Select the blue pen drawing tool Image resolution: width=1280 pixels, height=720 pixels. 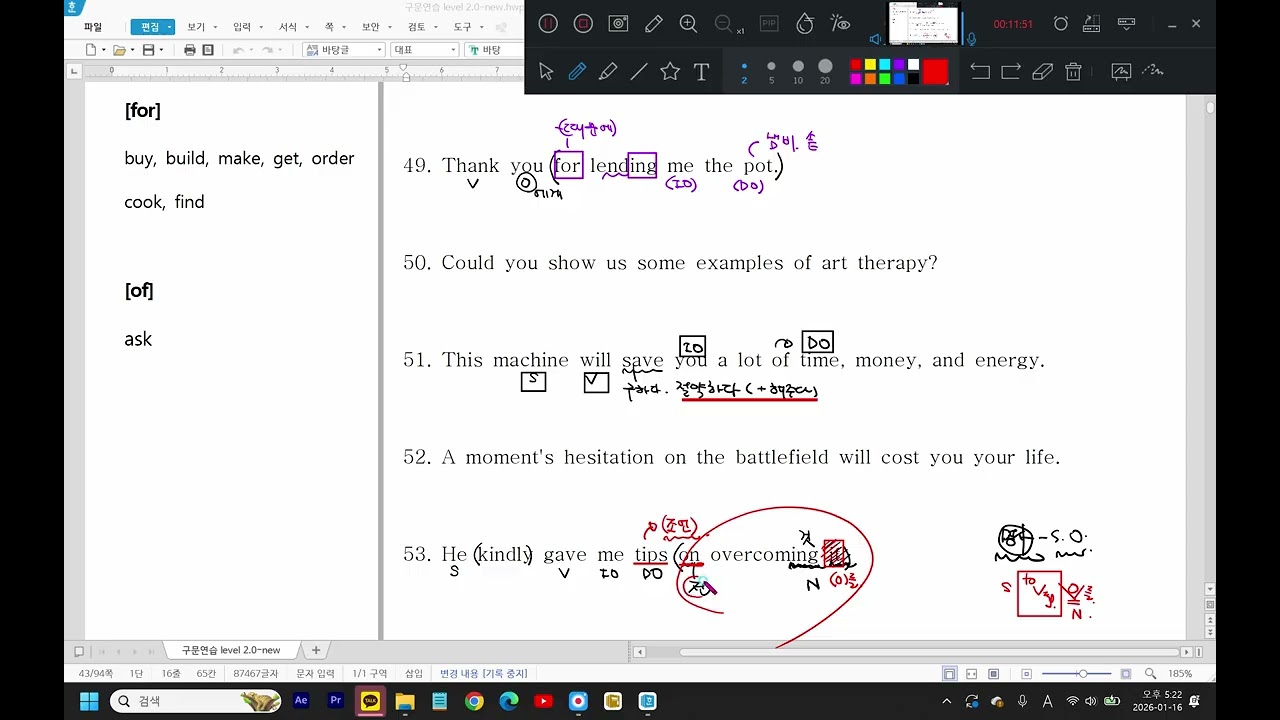point(577,71)
